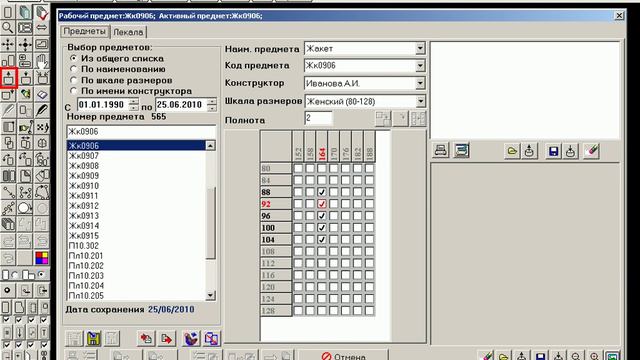Select the magnifier zoom tool in left toolbar
The height and width of the screenshot is (360, 640).
(8, 28)
